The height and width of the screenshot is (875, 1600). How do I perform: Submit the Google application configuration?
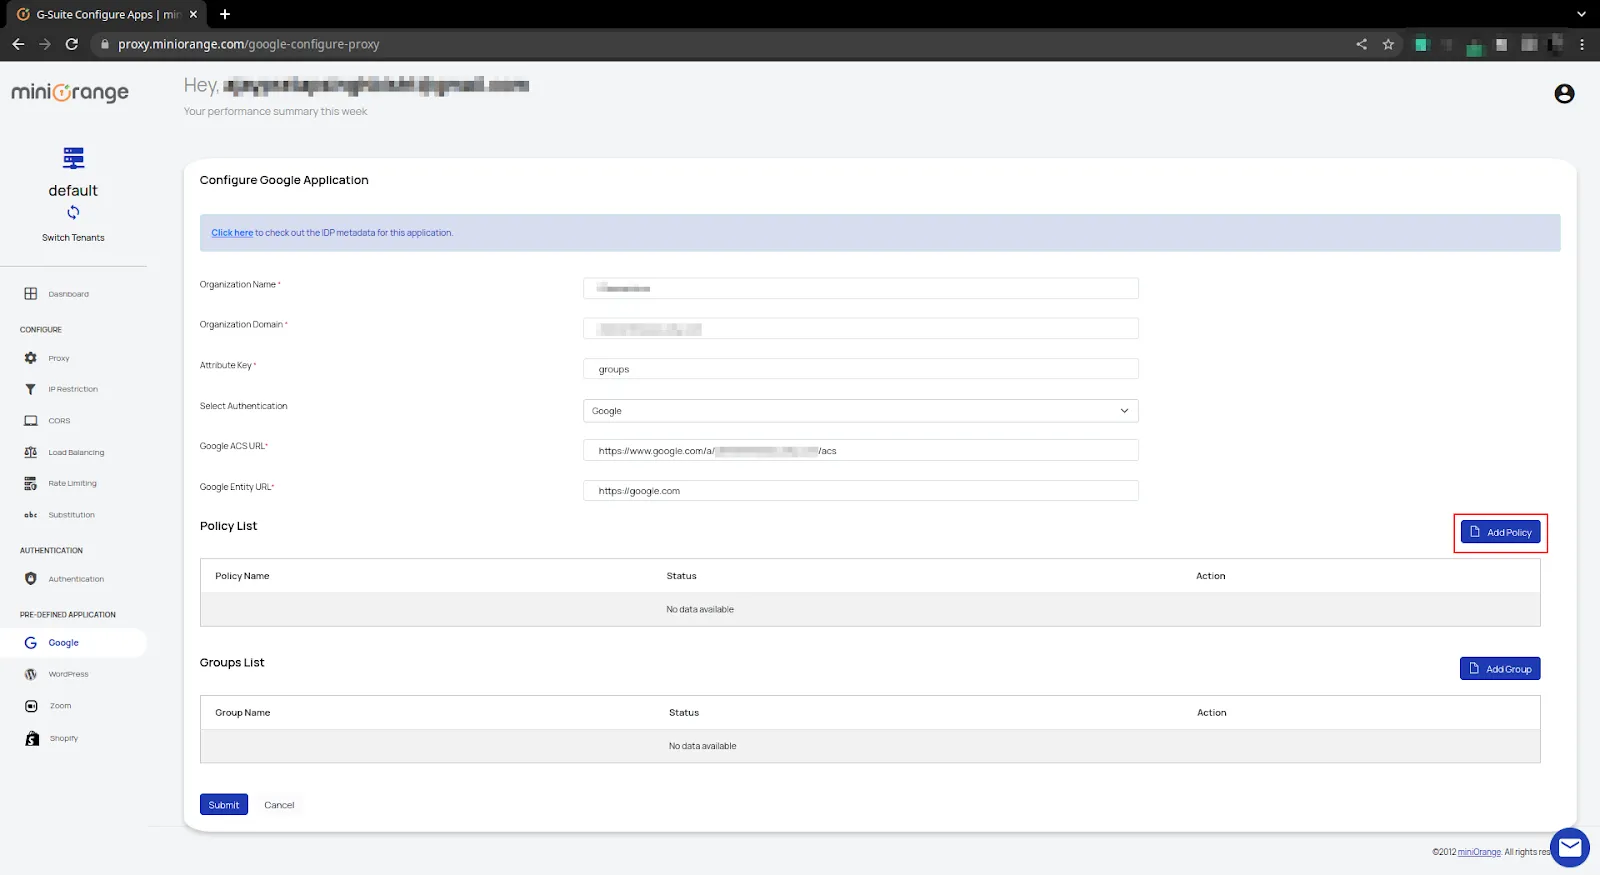click(224, 805)
